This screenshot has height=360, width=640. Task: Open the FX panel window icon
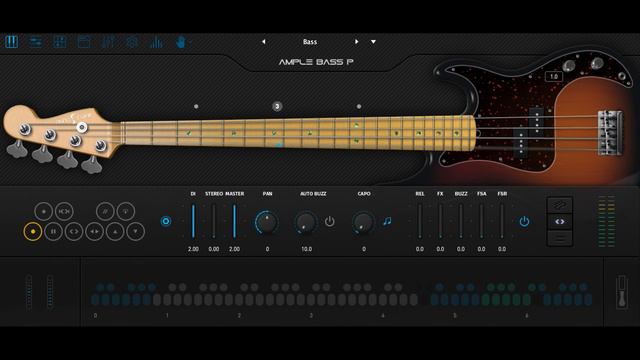84,42
